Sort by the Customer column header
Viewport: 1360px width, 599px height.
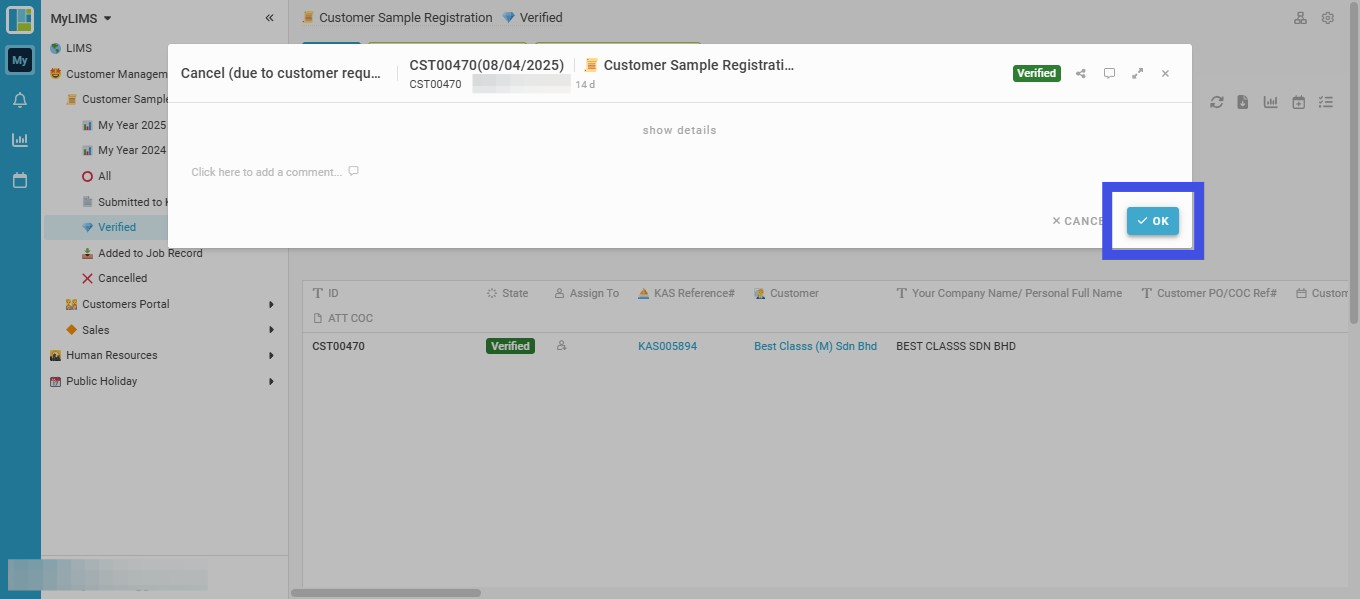point(786,293)
